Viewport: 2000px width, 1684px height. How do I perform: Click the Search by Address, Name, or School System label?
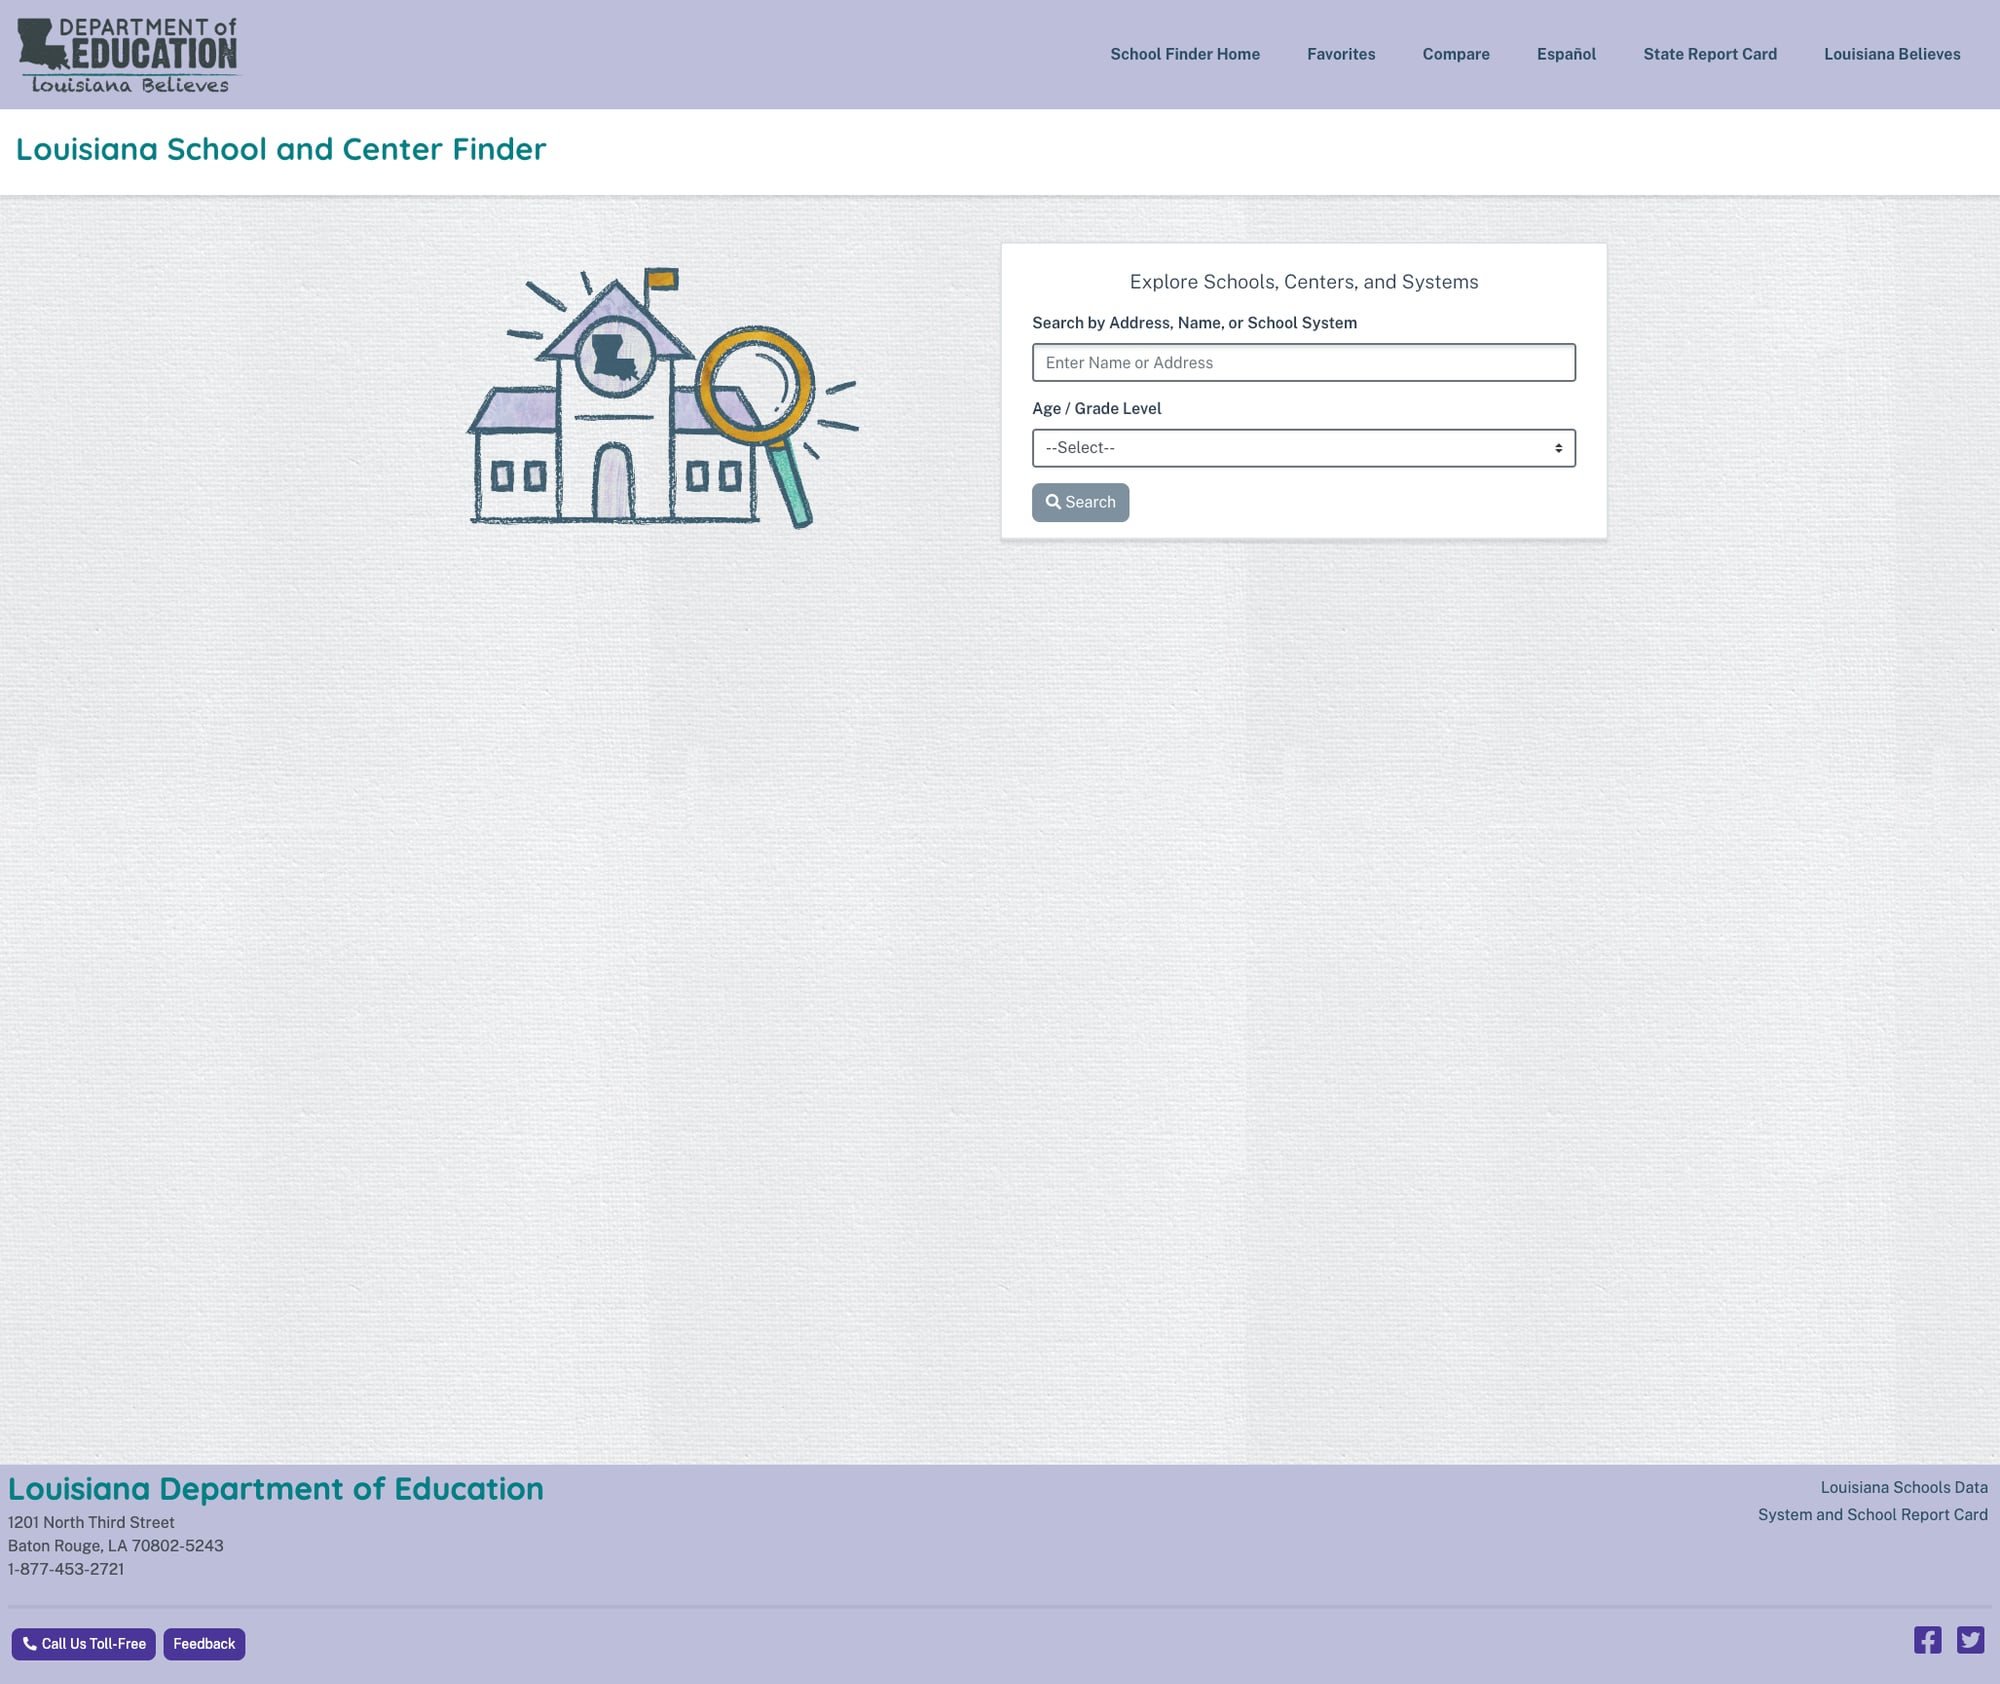tap(1194, 323)
